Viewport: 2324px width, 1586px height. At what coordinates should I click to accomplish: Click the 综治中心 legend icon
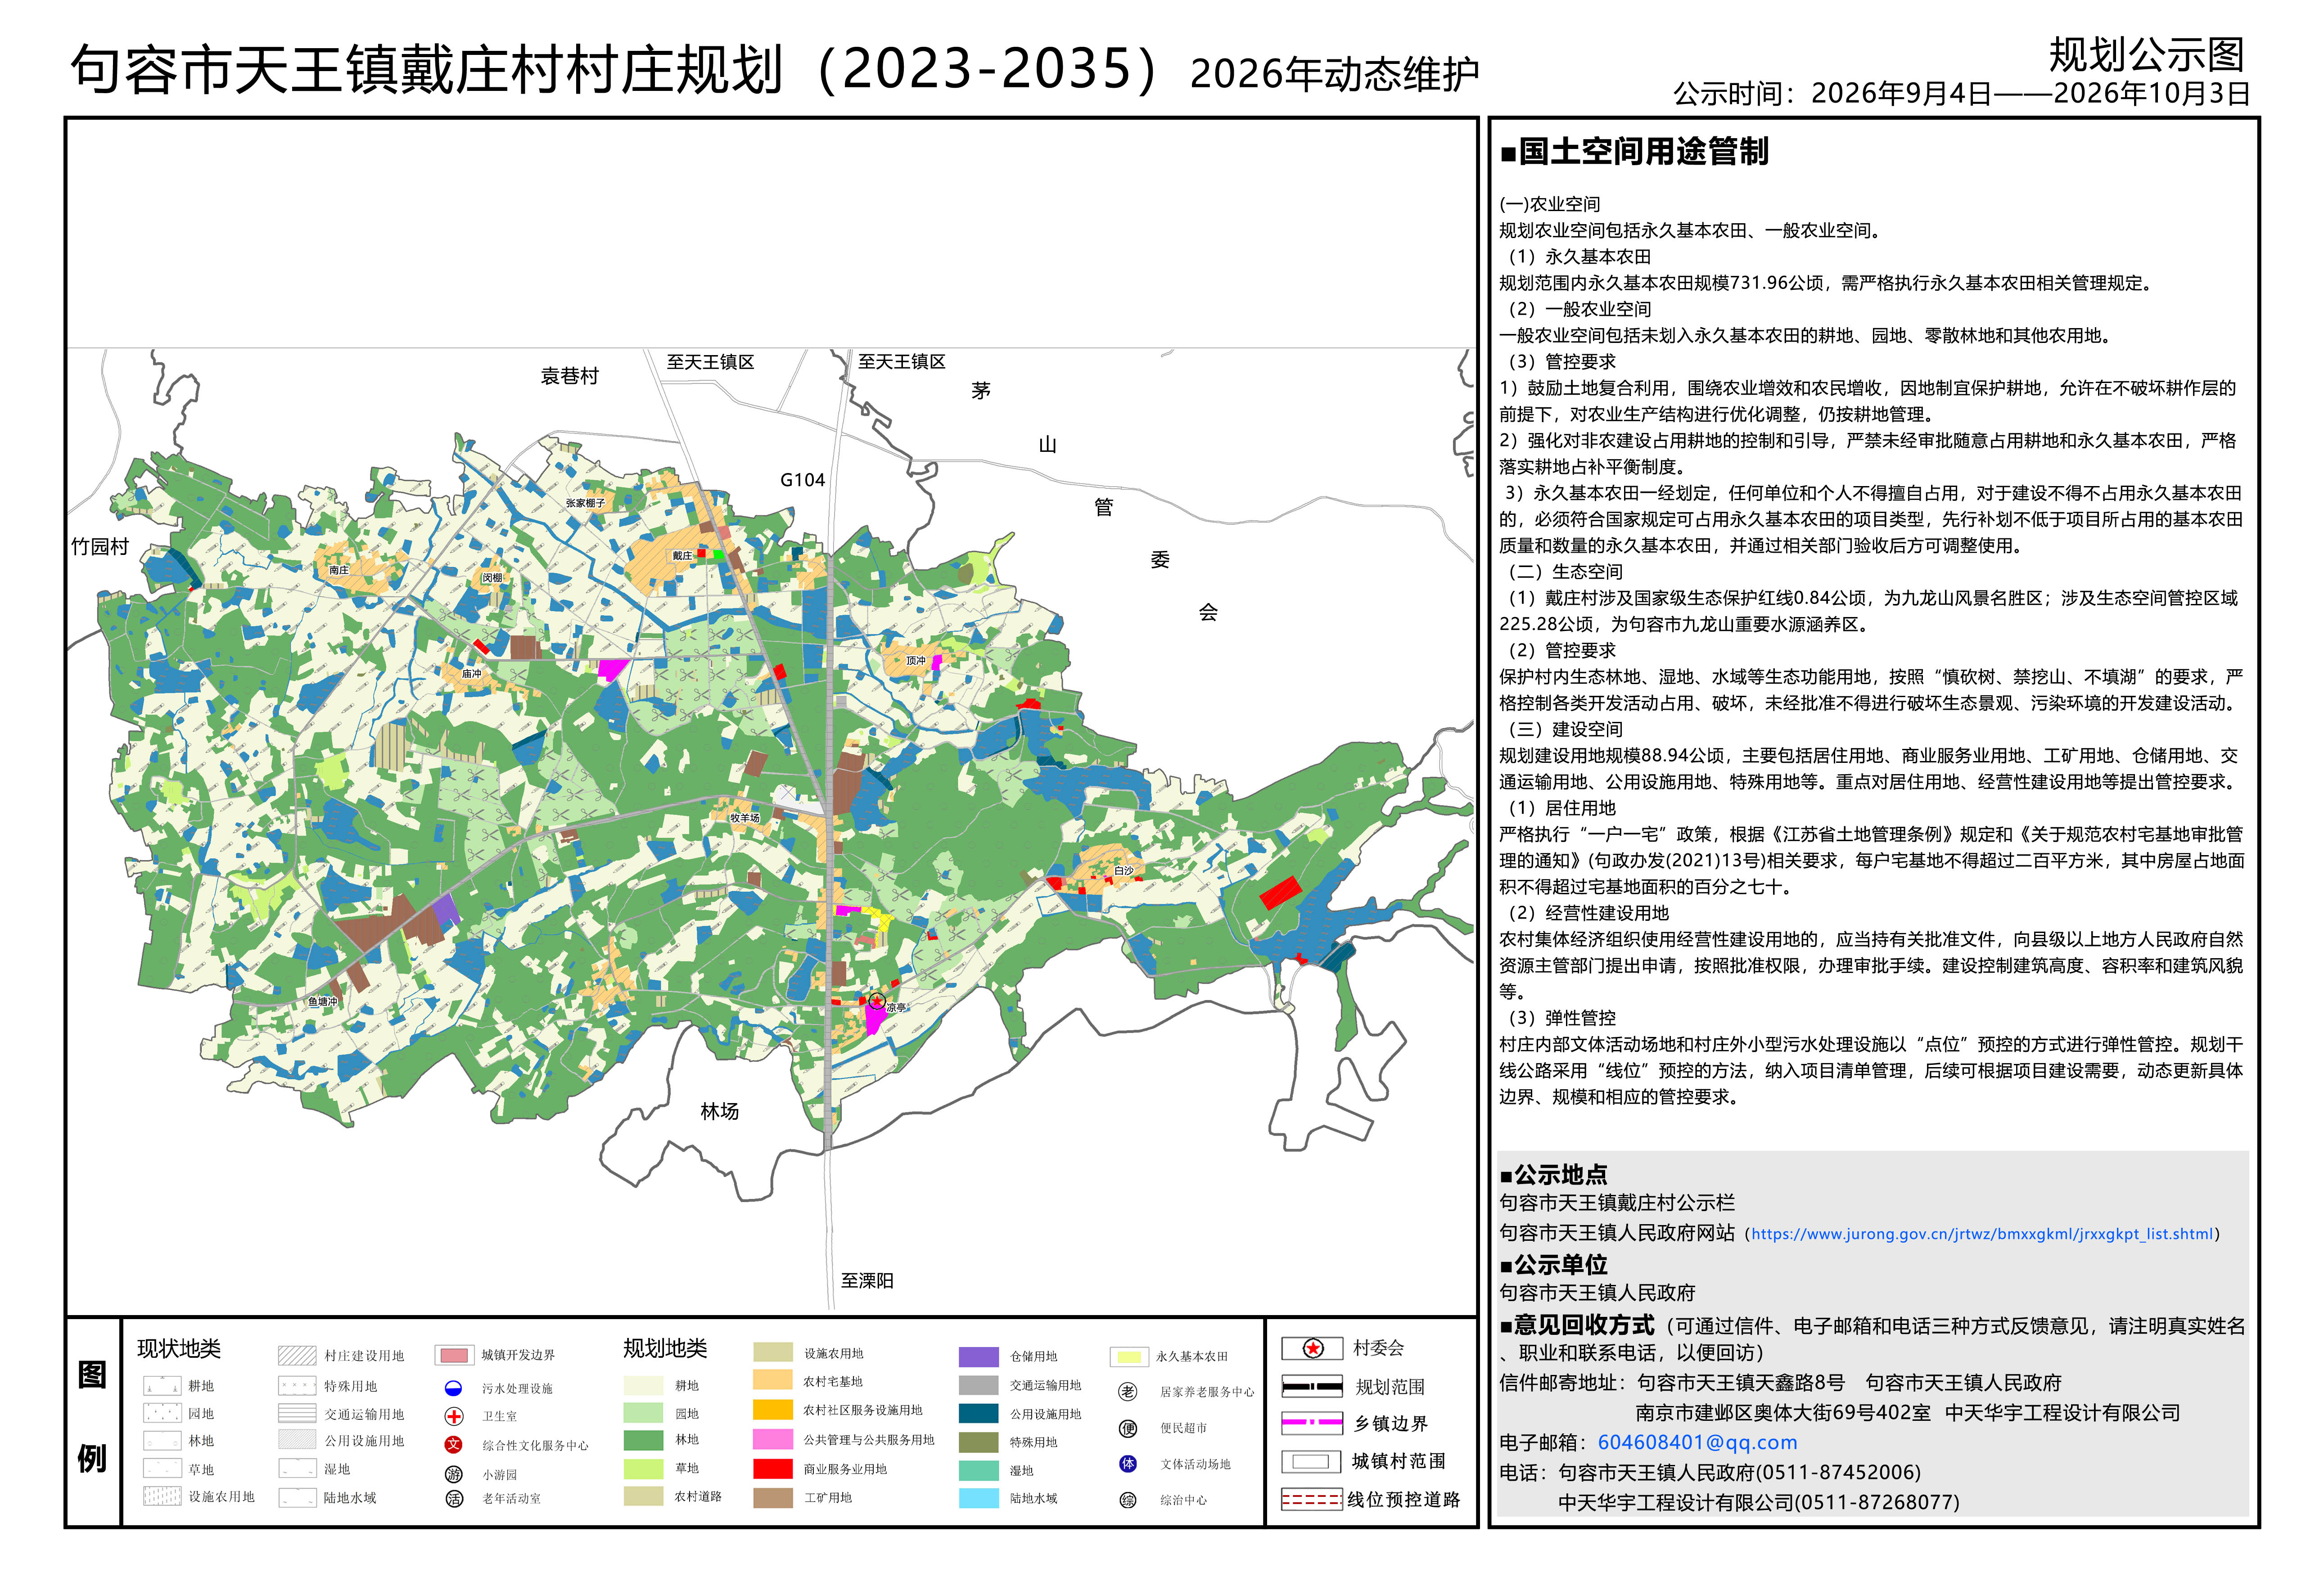[x=1128, y=1500]
